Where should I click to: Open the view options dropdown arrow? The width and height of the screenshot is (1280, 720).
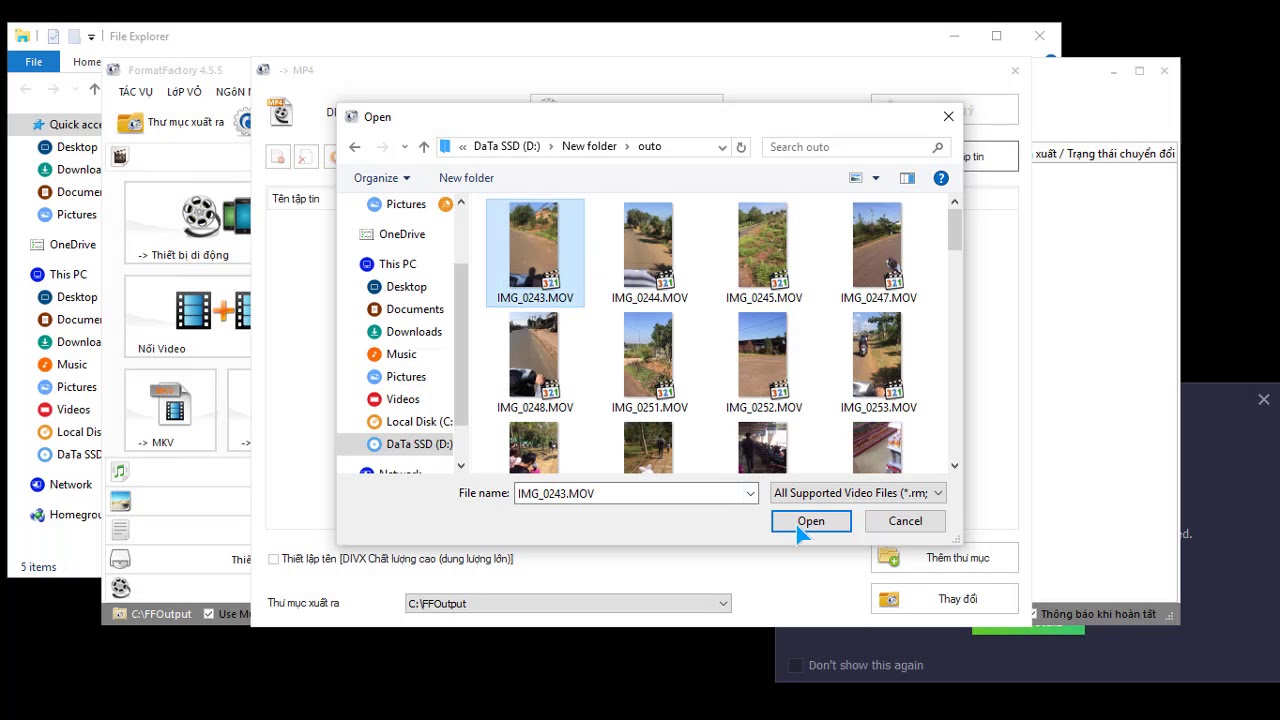[876, 178]
